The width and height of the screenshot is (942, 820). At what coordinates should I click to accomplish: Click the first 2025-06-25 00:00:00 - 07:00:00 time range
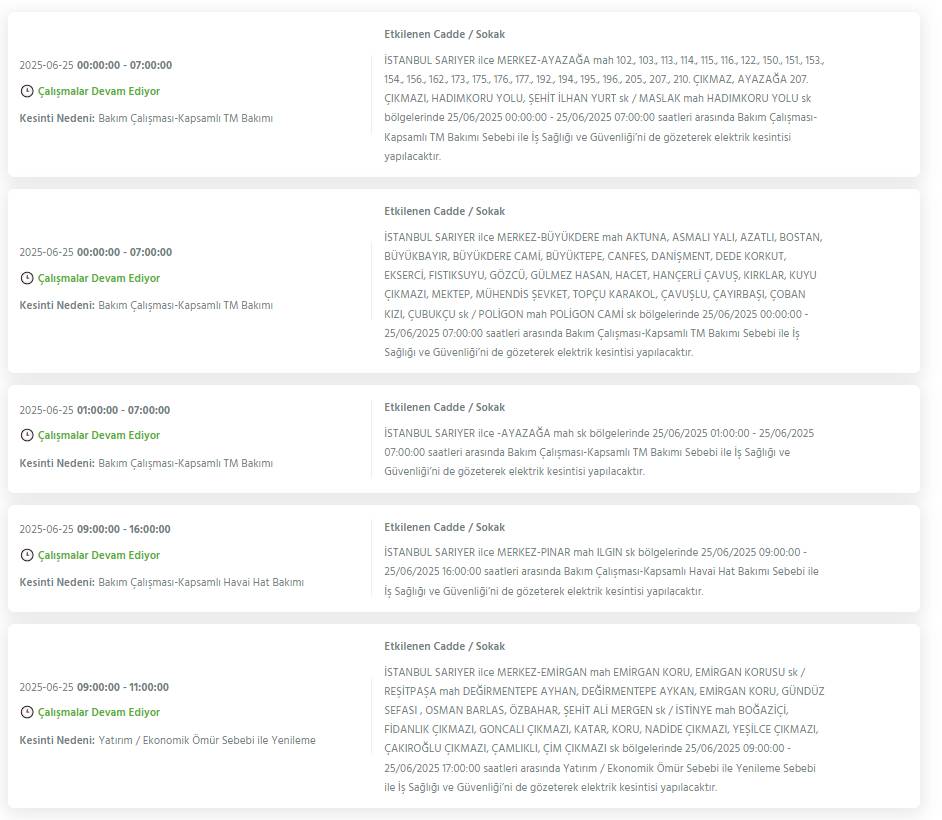click(96, 65)
